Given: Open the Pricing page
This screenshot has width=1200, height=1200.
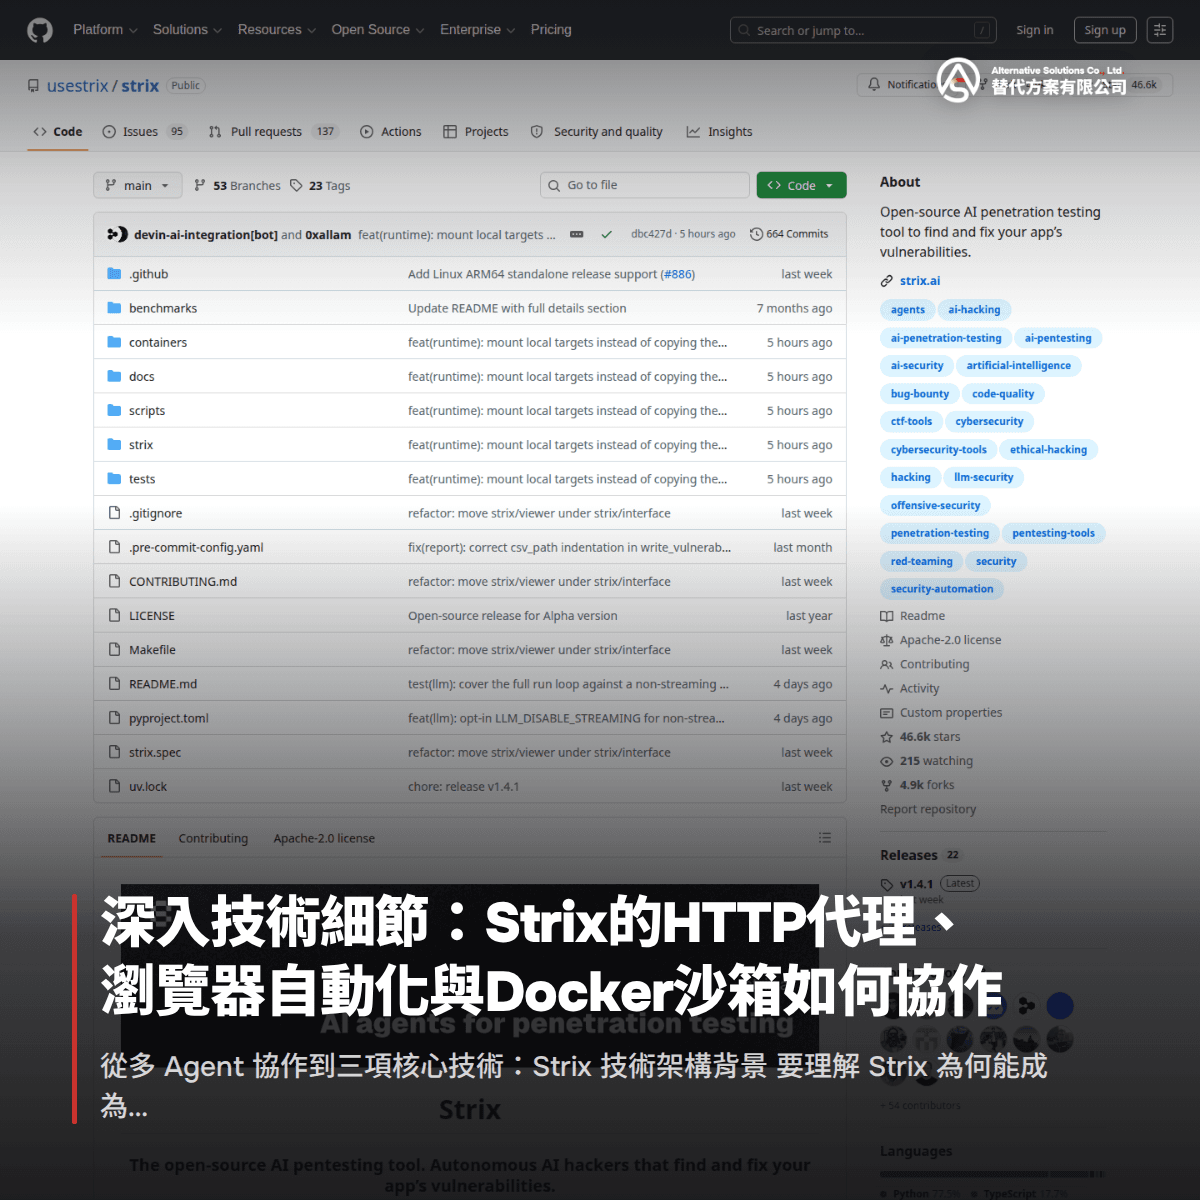Looking at the screenshot, I should click(551, 30).
